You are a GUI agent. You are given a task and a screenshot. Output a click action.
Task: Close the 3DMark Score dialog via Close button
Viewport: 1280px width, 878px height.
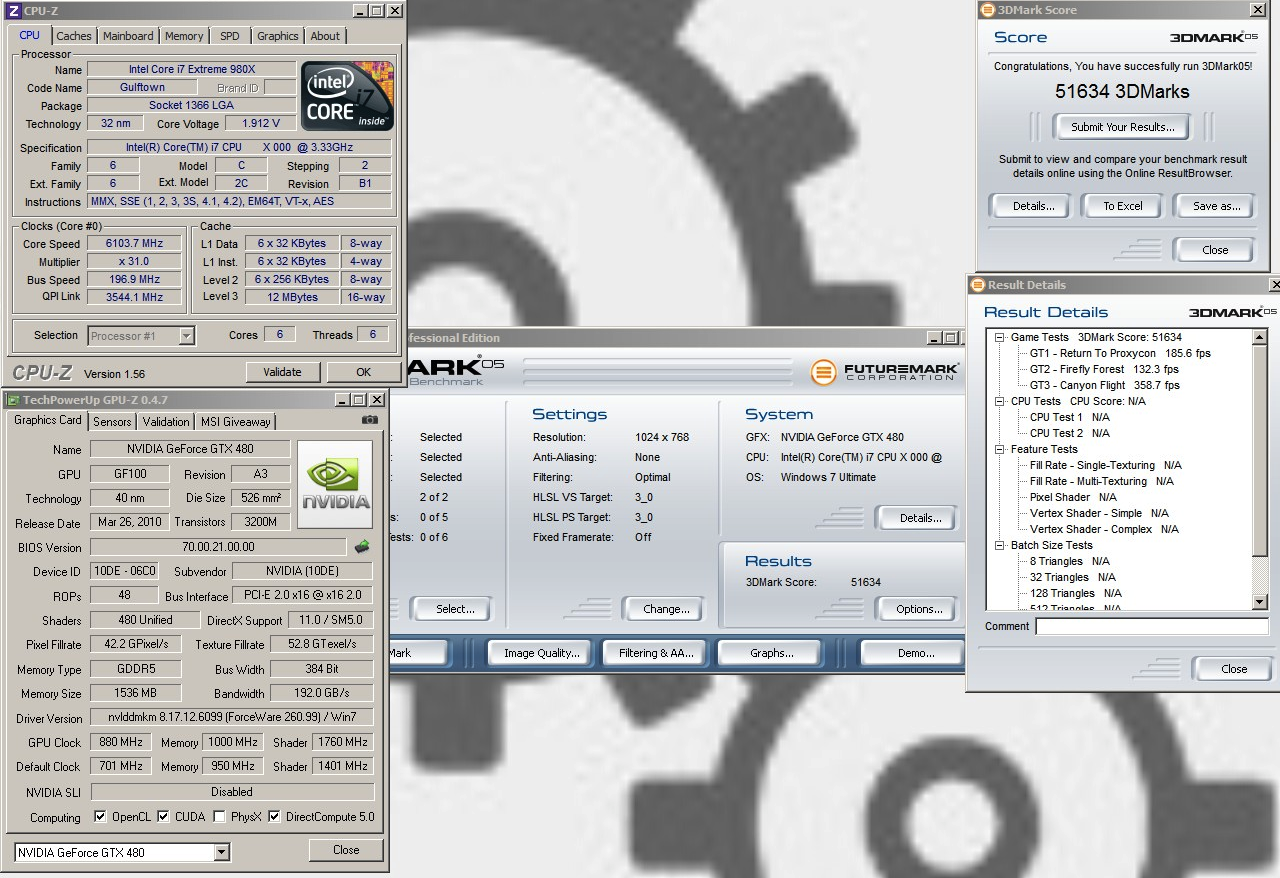click(1215, 250)
